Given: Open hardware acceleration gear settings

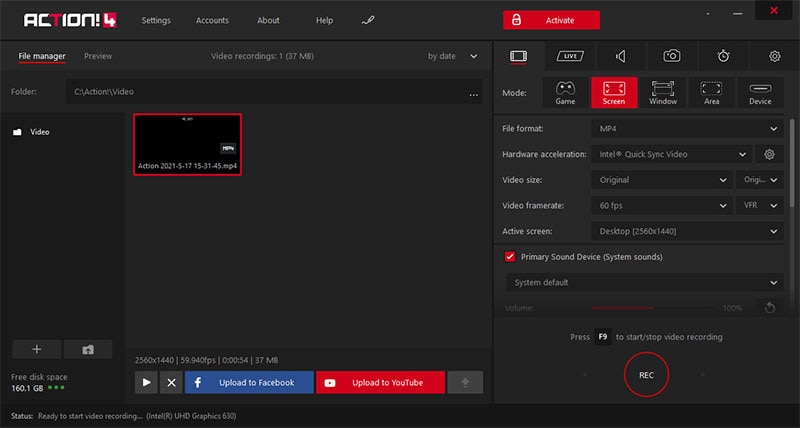Looking at the screenshot, I should pyautogui.click(x=769, y=154).
